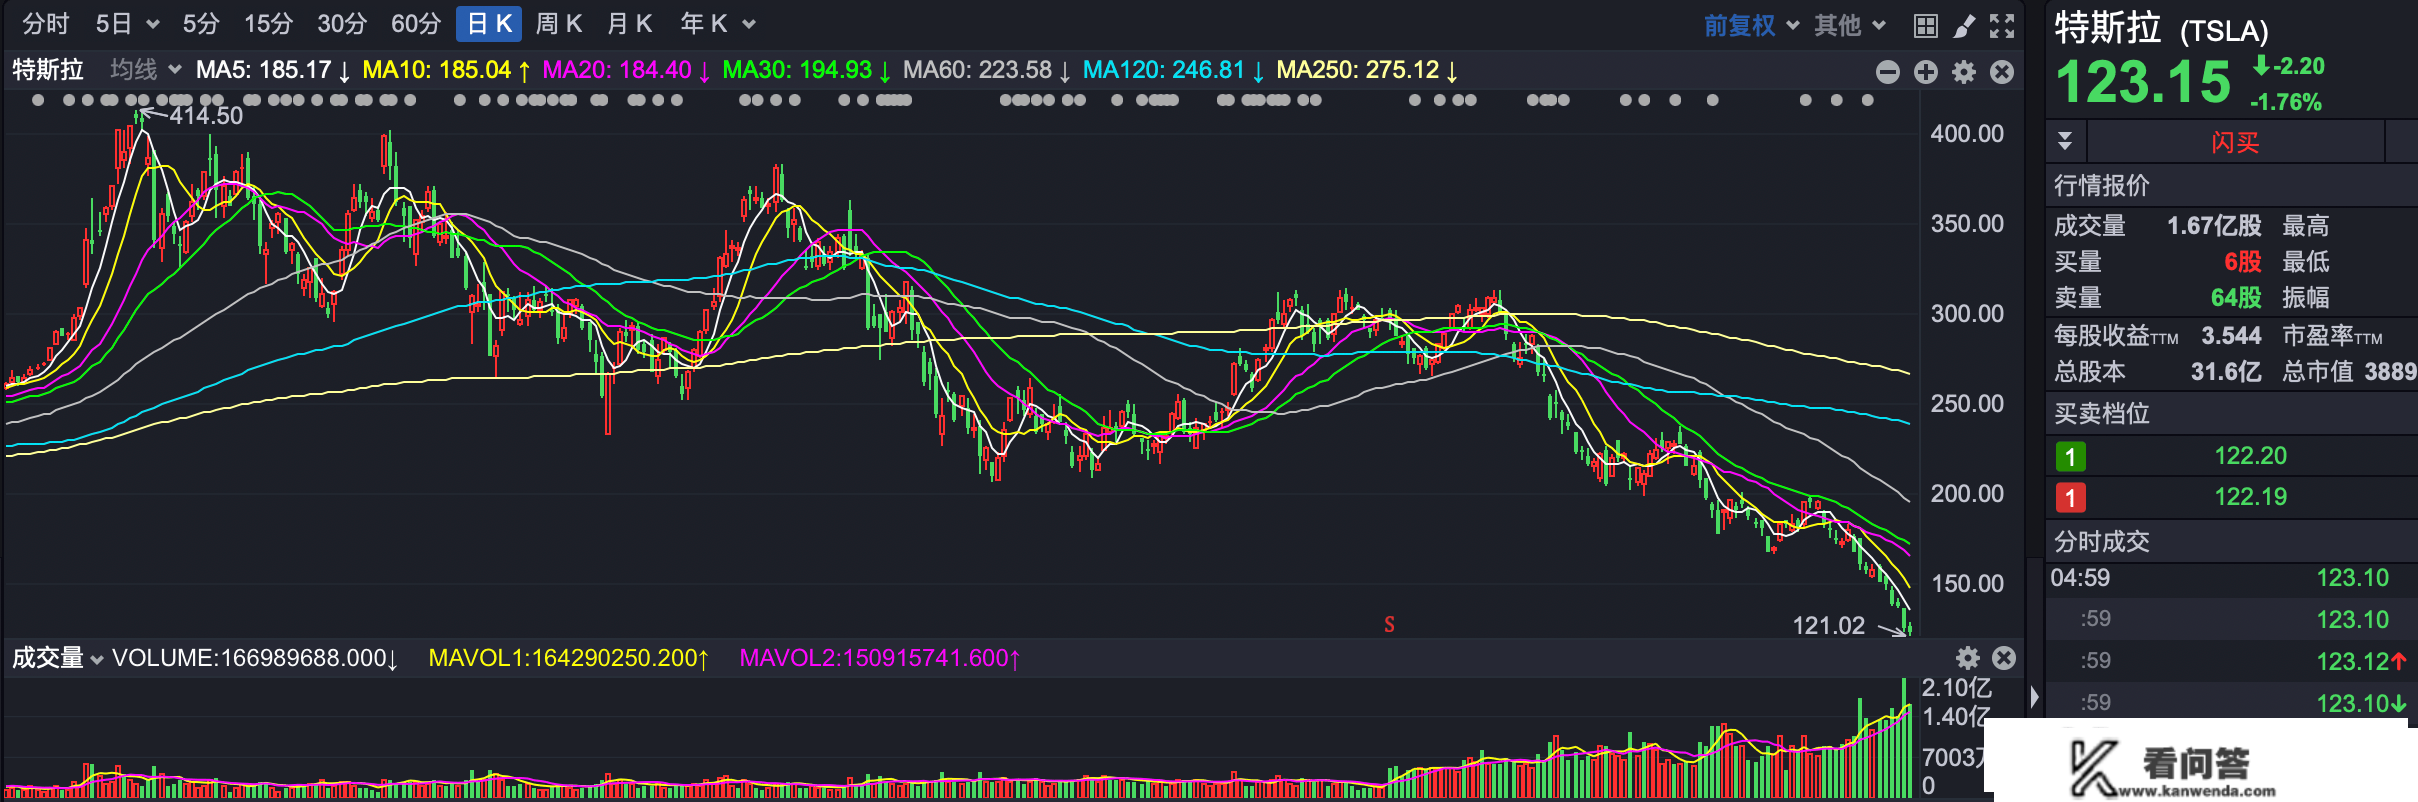The image size is (2418, 802).
Task: Zoom in the K-line chart with the plus icon
Action: point(1926,72)
